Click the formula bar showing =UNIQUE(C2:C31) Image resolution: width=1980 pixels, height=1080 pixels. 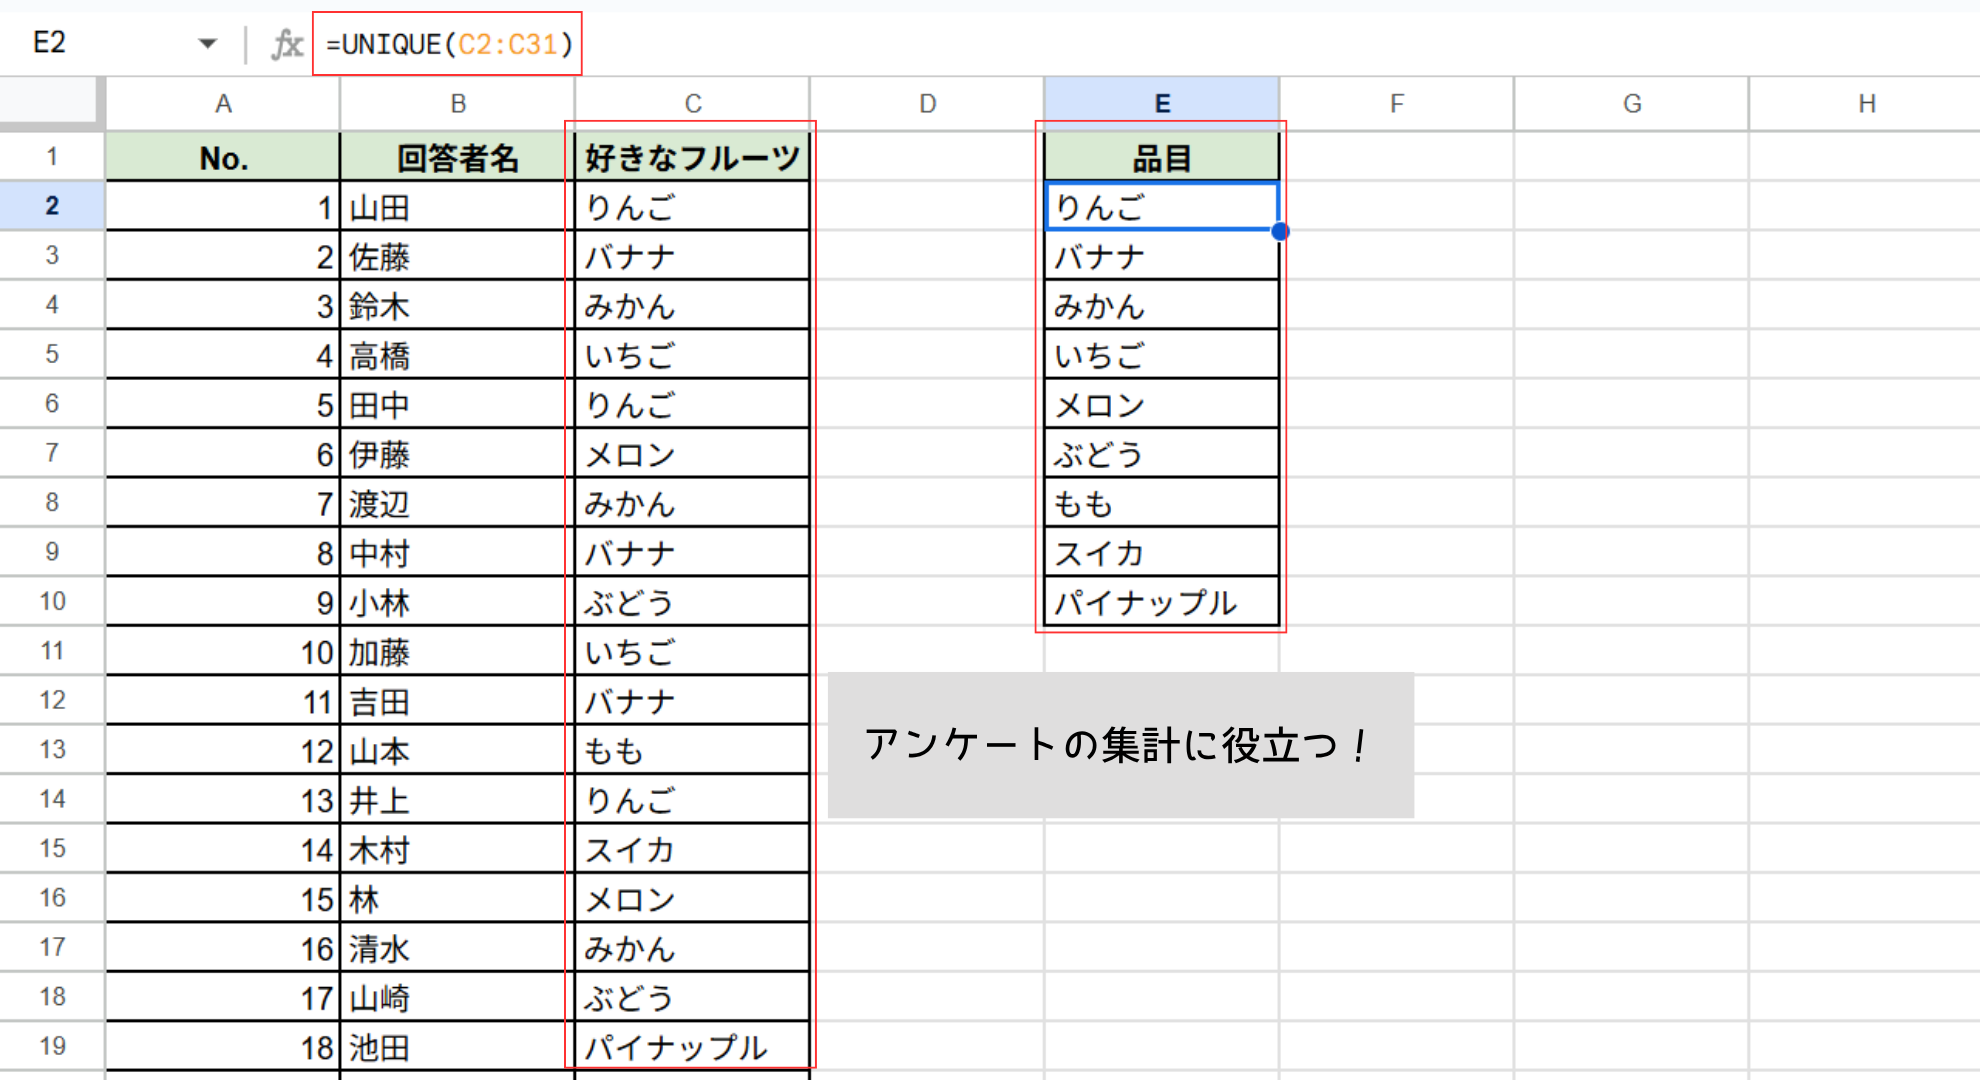447,44
